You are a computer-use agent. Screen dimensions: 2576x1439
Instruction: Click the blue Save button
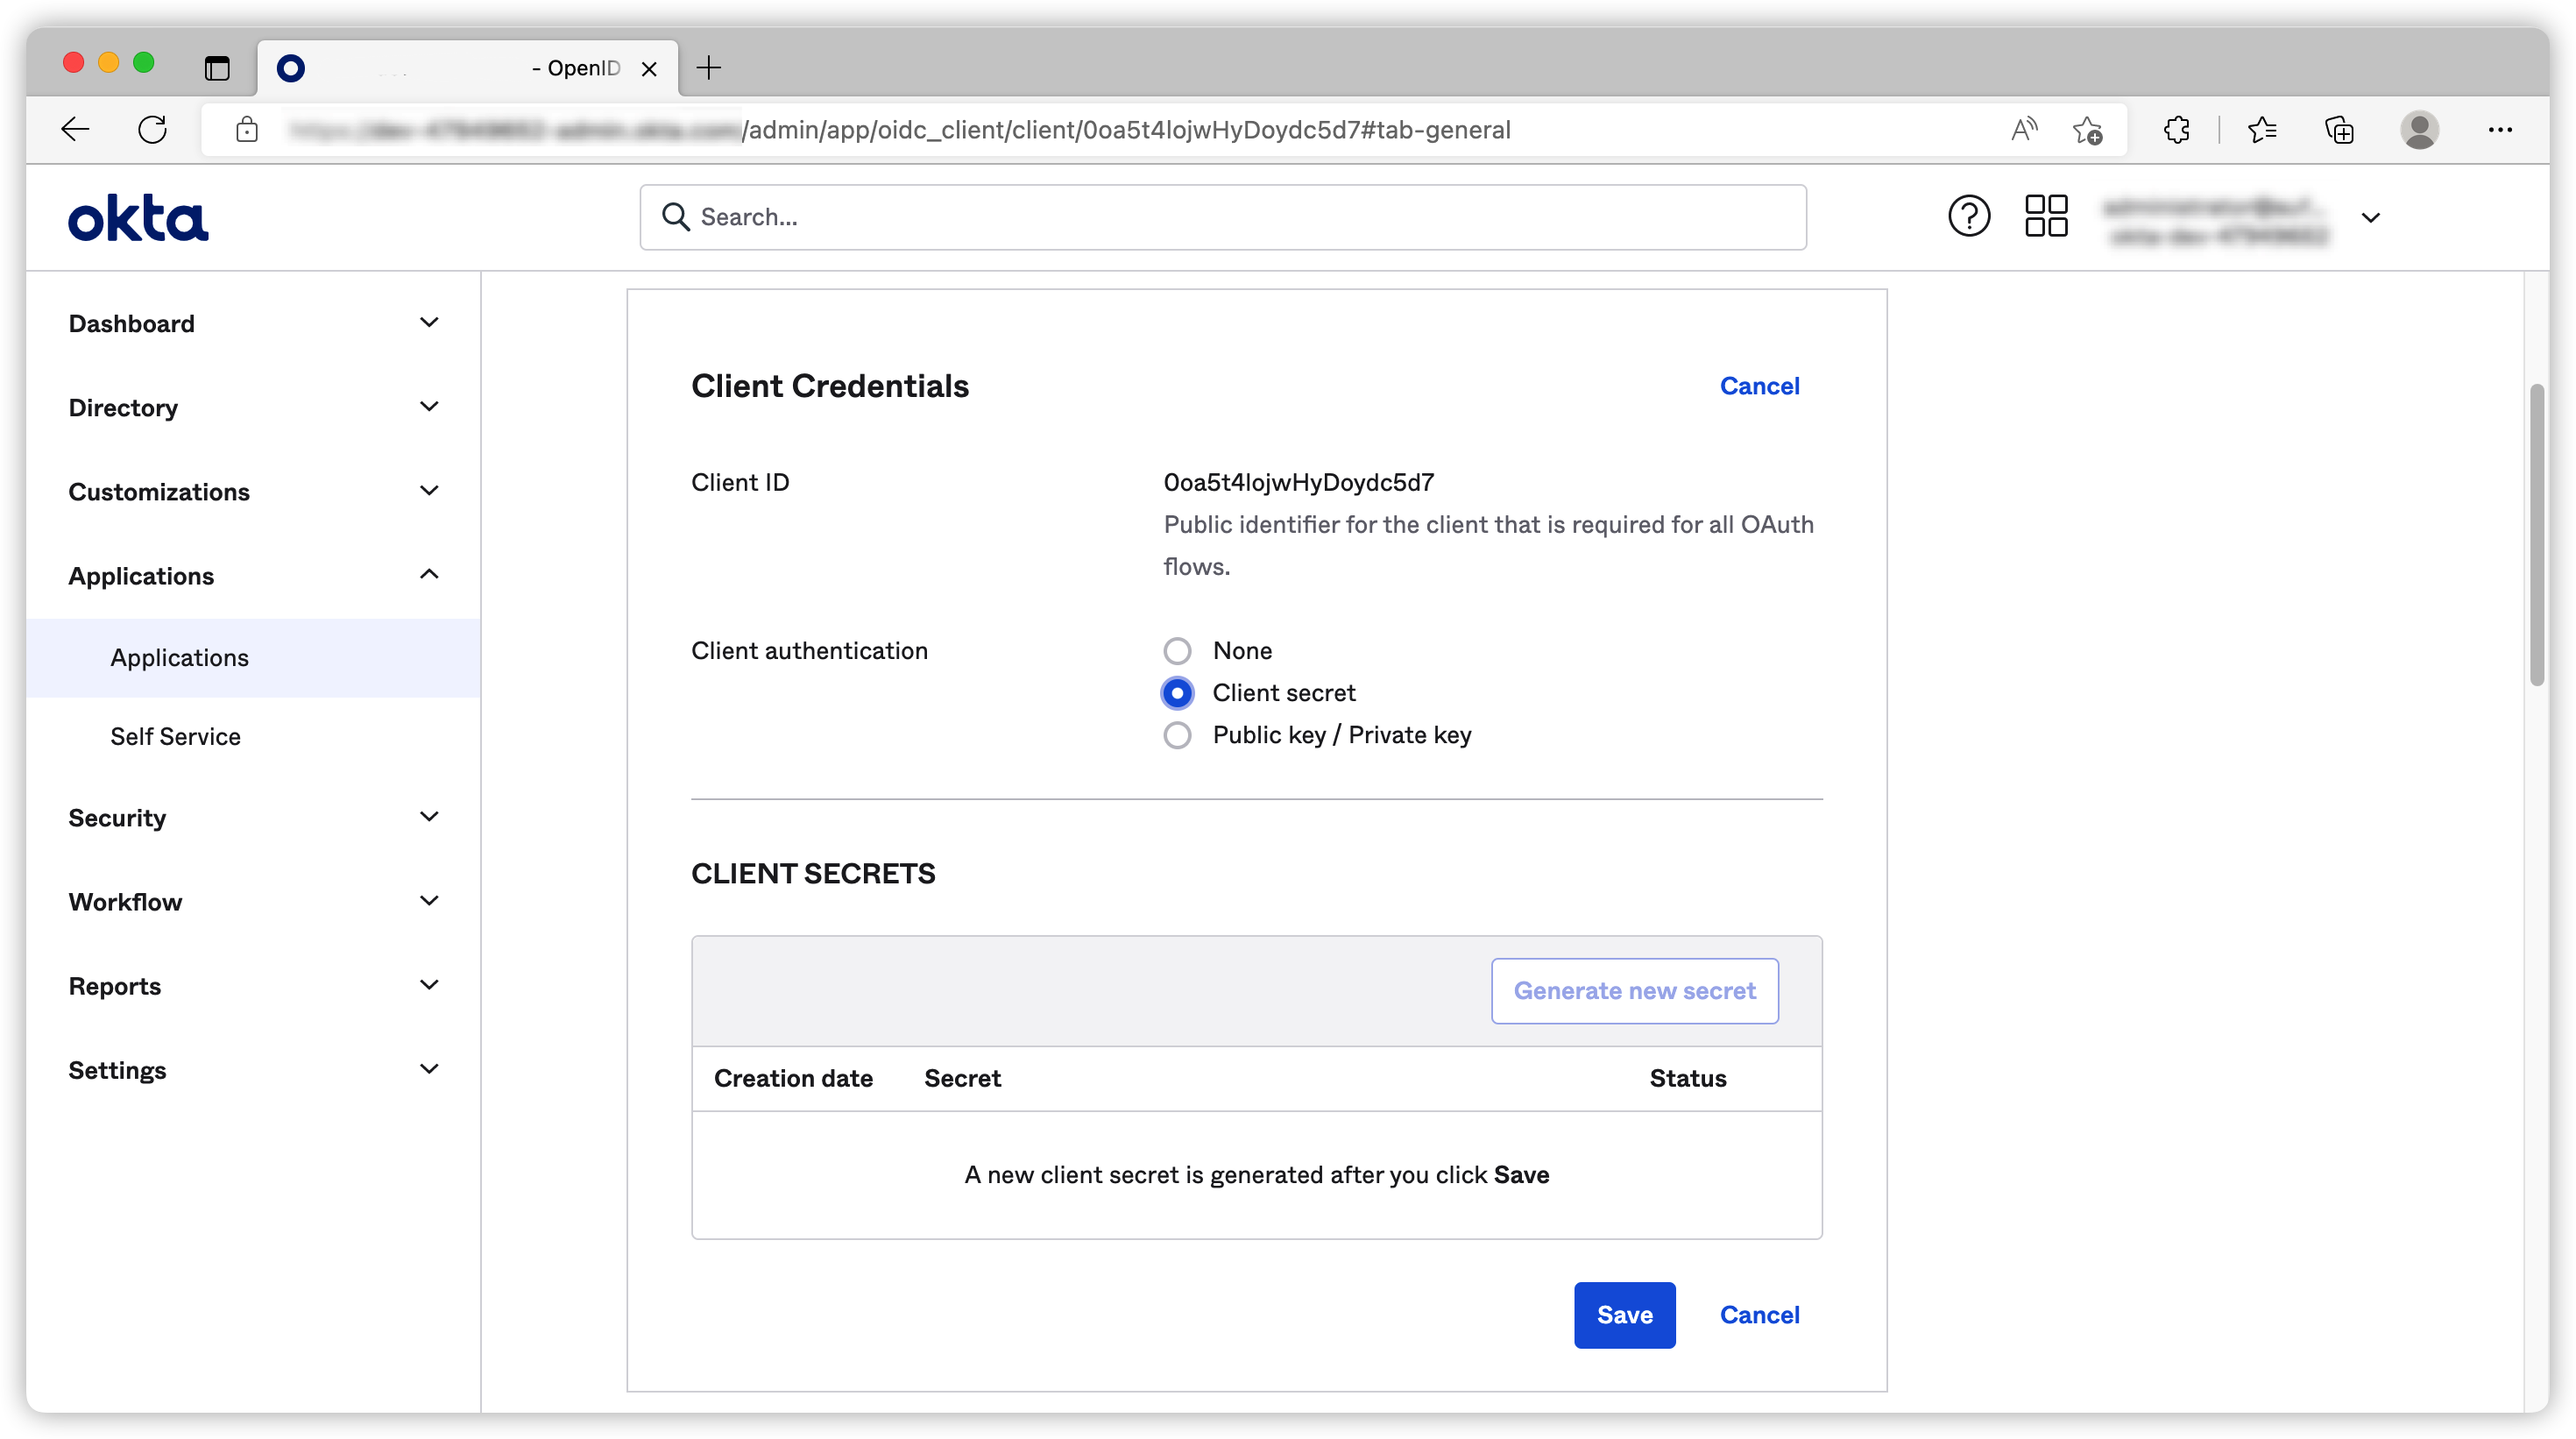pyautogui.click(x=1624, y=1314)
